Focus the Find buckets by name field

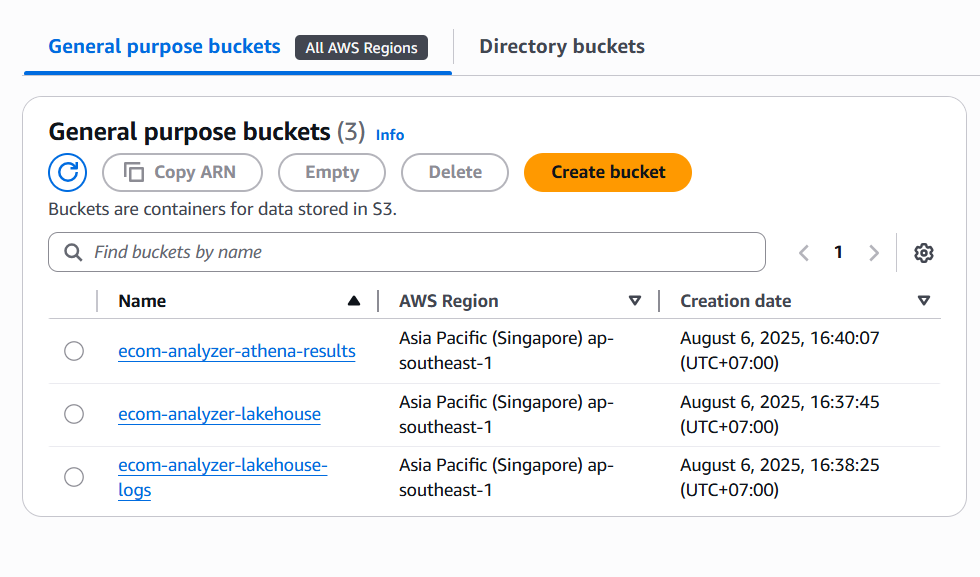[420, 253]
